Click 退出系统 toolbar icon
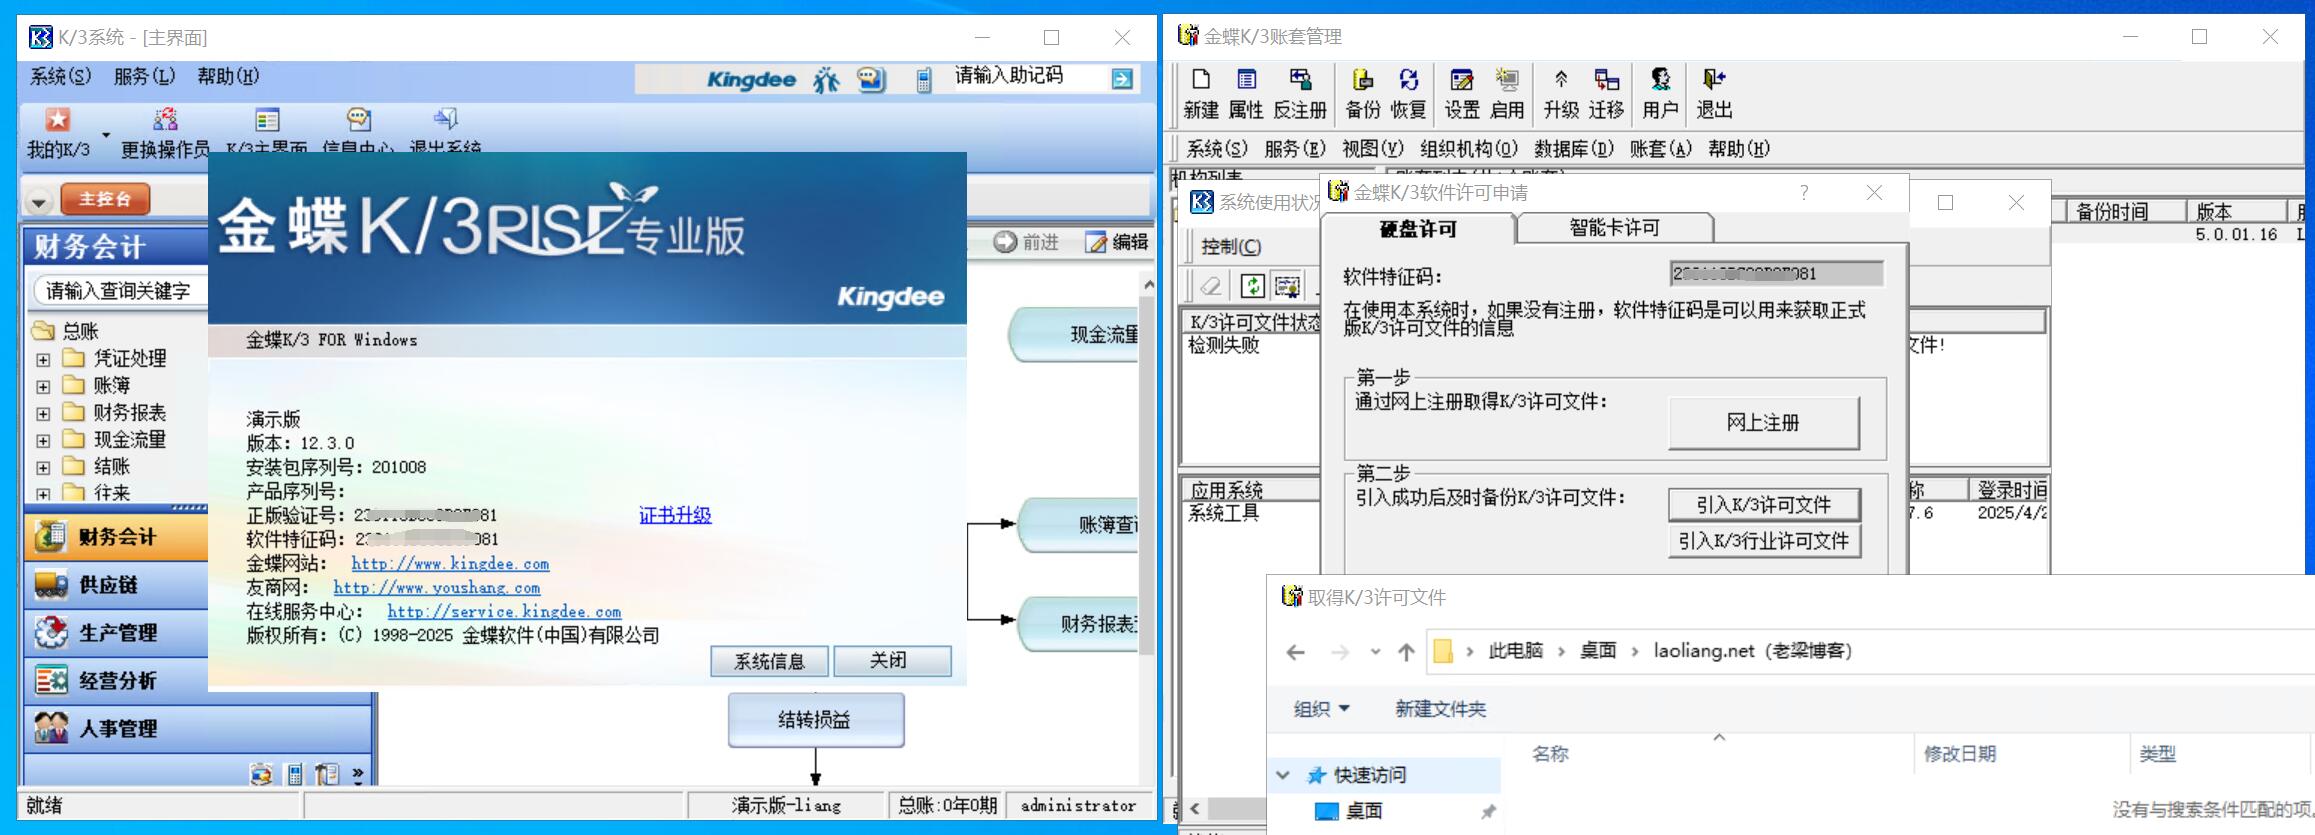The width and height of the screenshot is (2315, 835). pyautogui.click(x=446, y=120)
